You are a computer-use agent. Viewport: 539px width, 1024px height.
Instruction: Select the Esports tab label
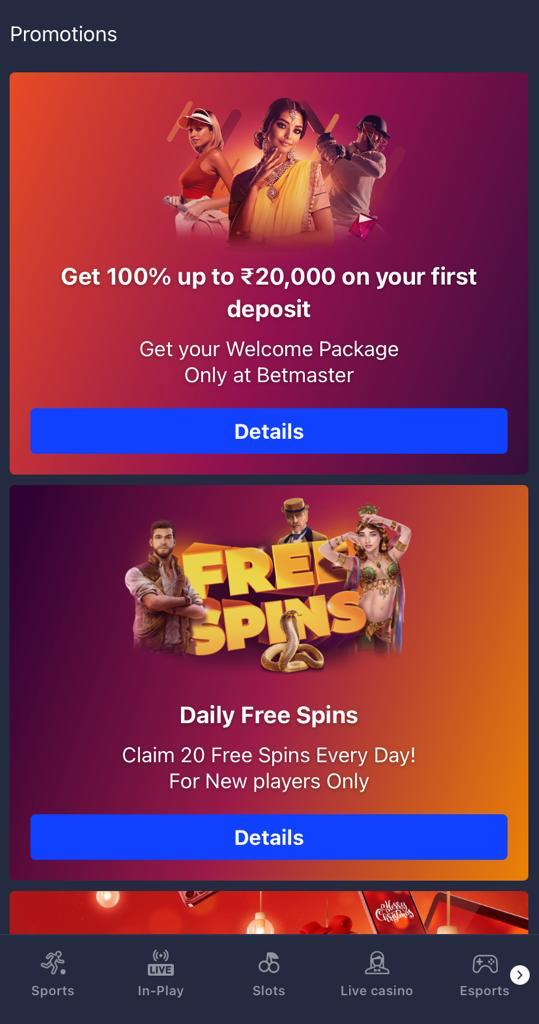484,991
